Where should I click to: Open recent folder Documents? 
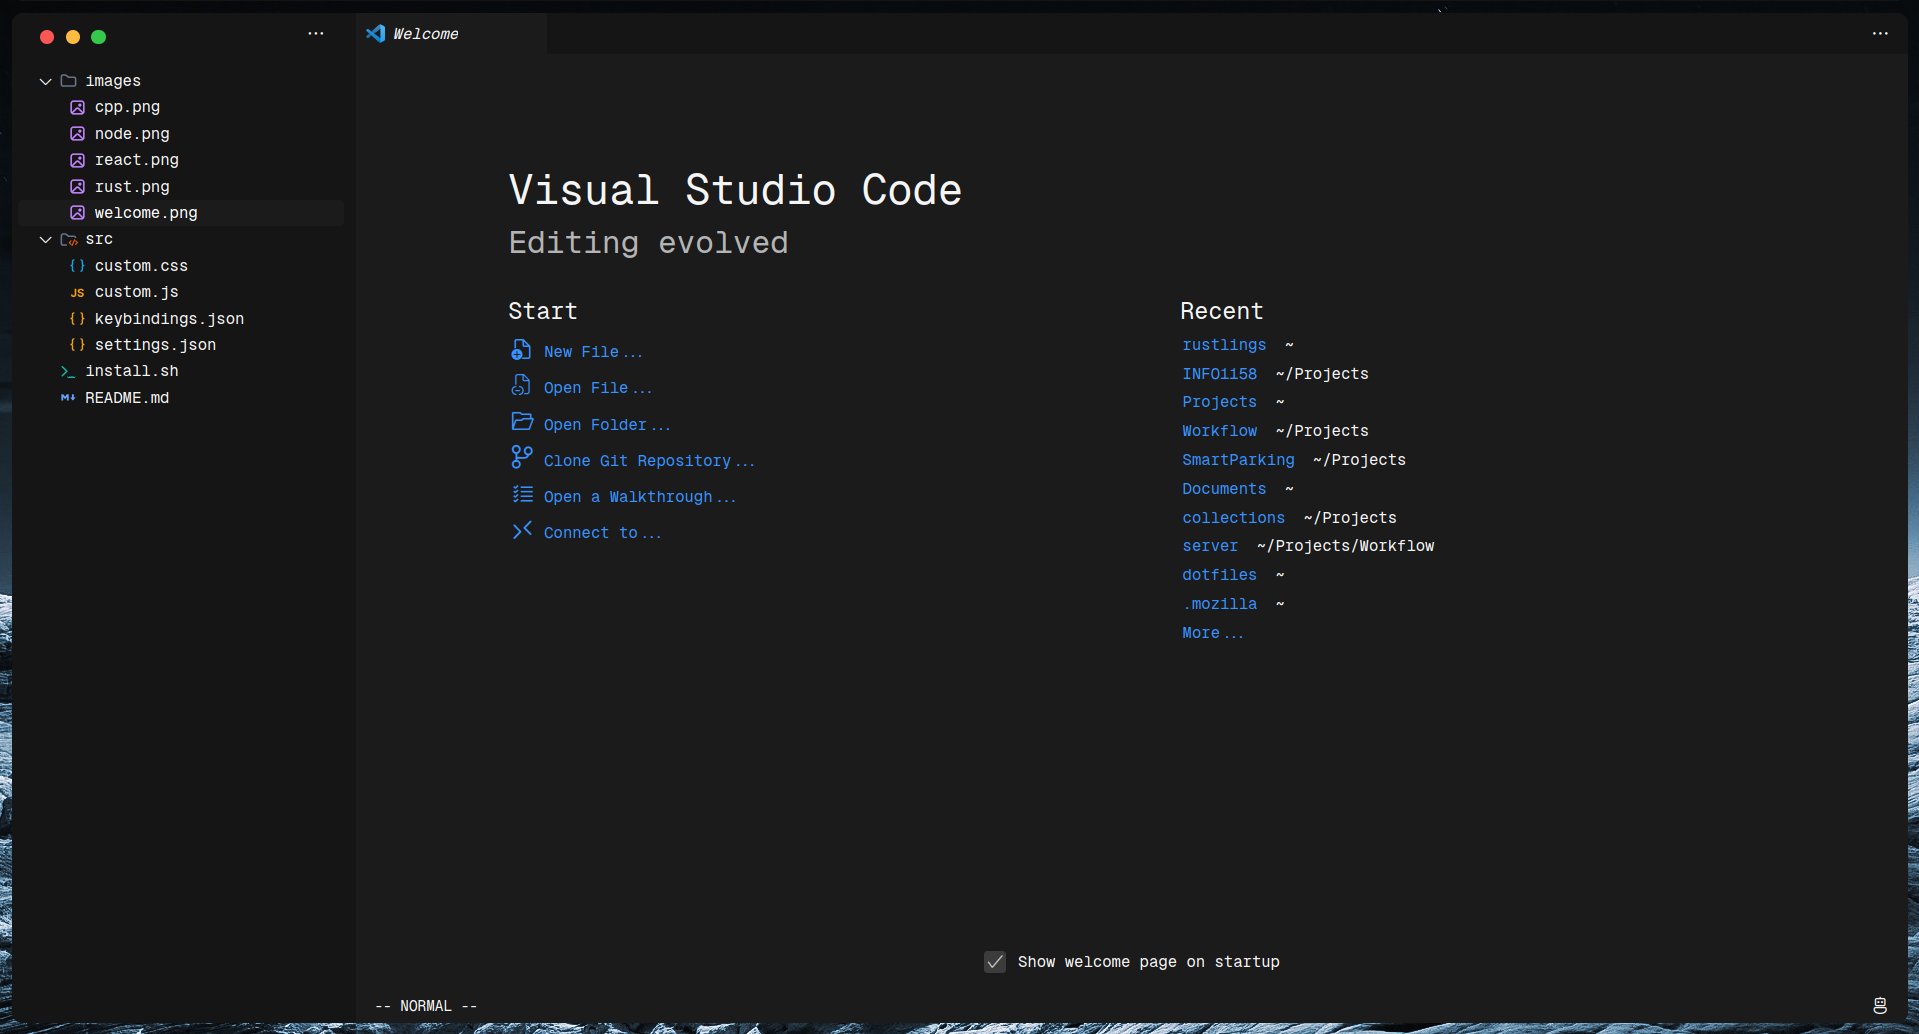(1224, 489)
